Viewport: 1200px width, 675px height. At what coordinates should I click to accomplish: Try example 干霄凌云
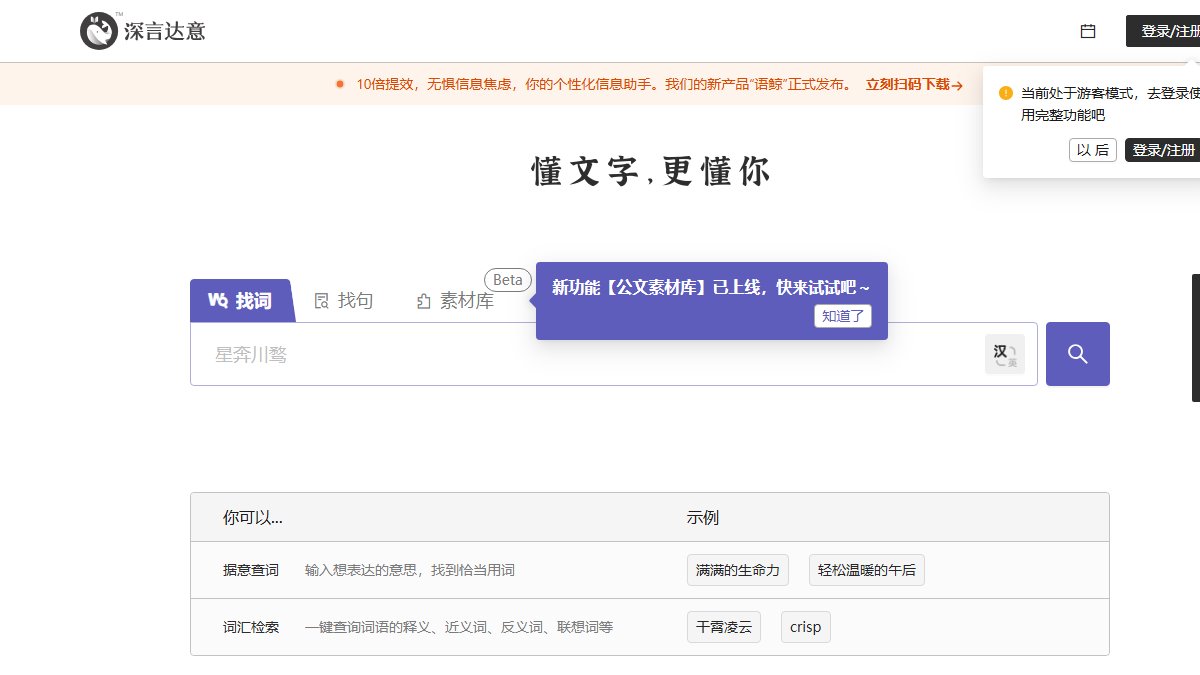coord(724,627)
